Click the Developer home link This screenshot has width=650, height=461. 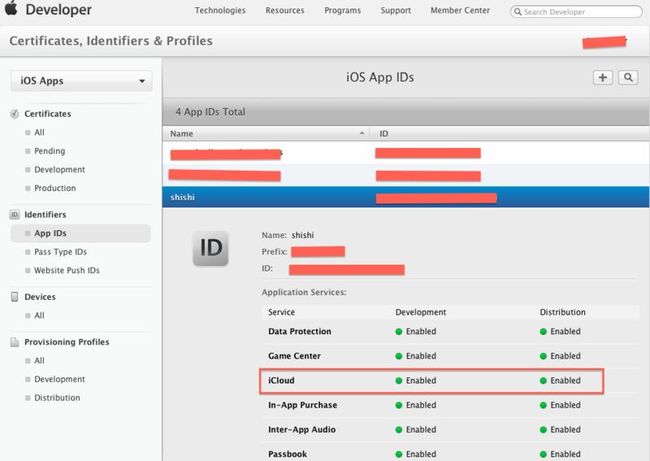58,9
